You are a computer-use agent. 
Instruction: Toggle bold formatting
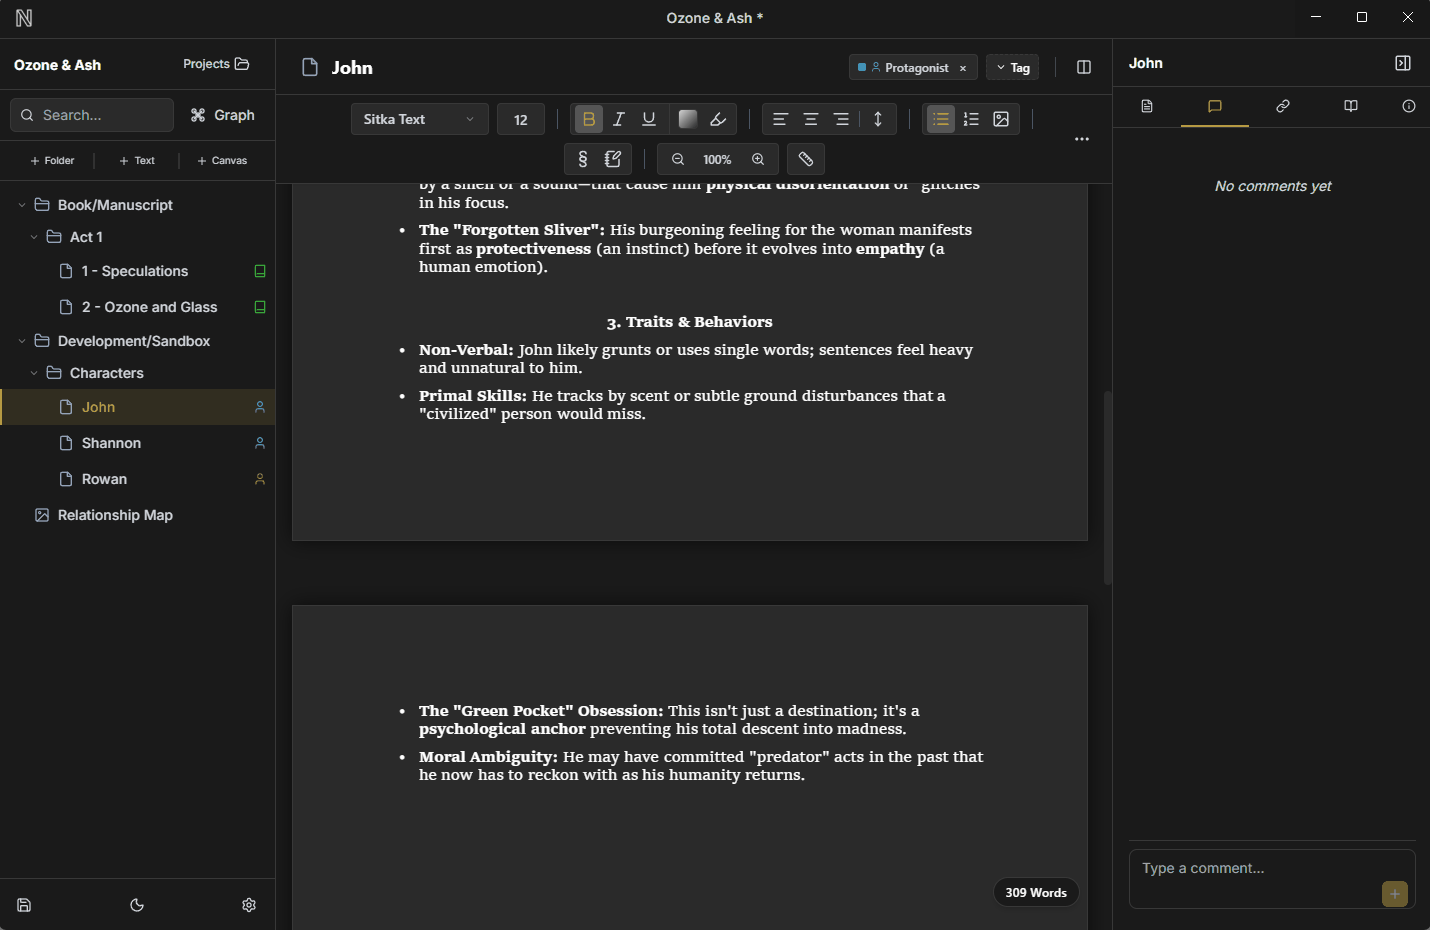coord(588,118)
